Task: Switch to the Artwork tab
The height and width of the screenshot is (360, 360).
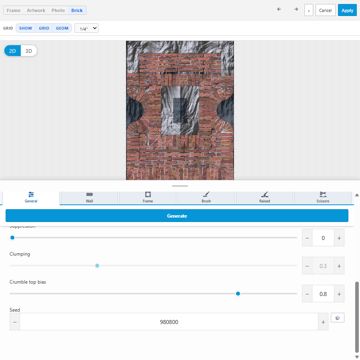Action: 36,11
